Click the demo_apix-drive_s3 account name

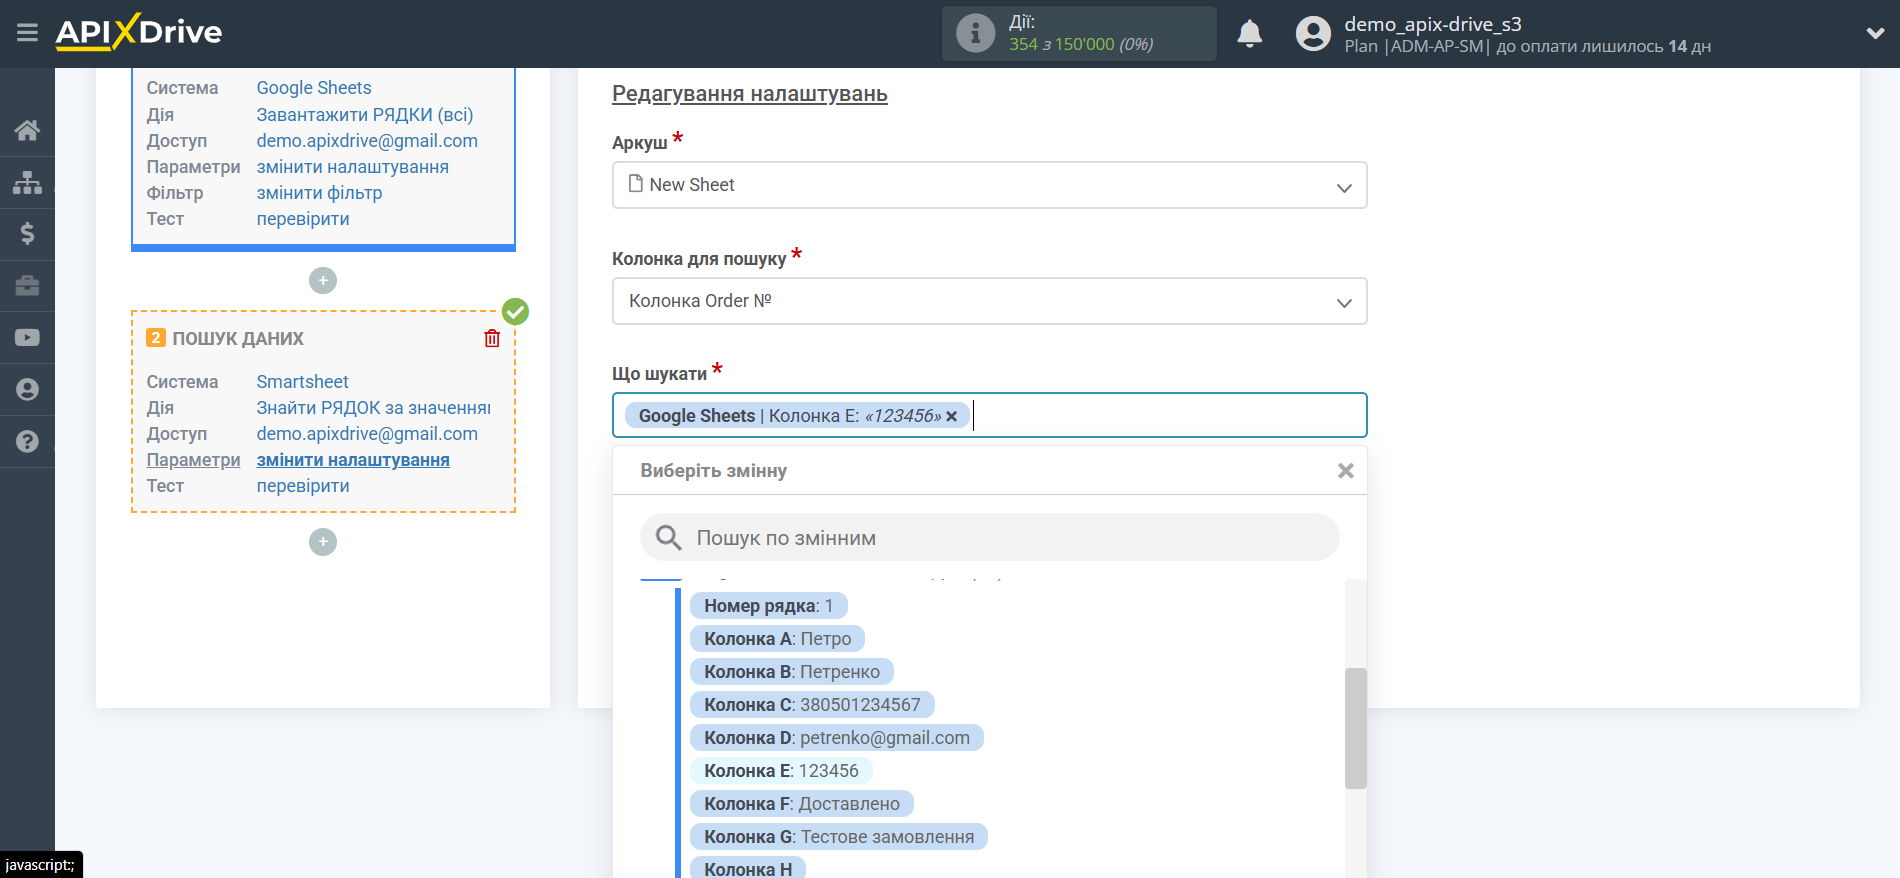(1432, 24)
